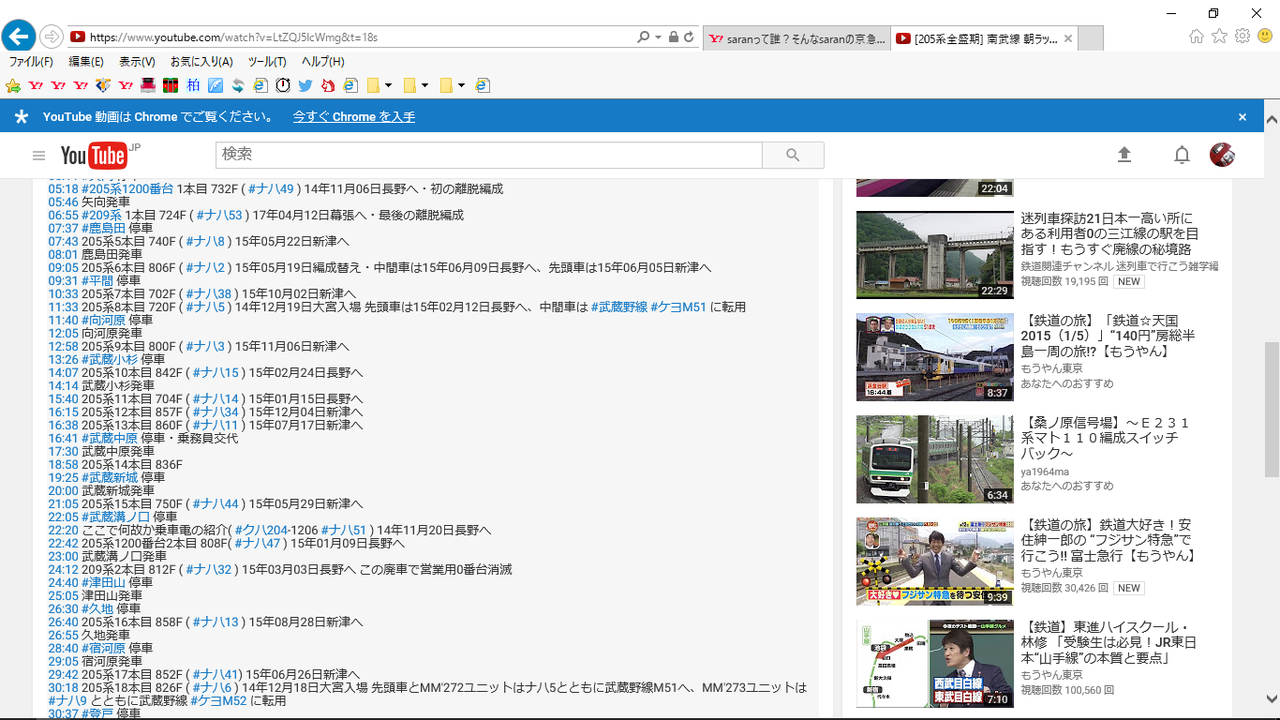Close the 205系全盛期 YouTube tab
This screenshot has width=1280, height=720.
pyautogui.click(x=1068, y=39)
